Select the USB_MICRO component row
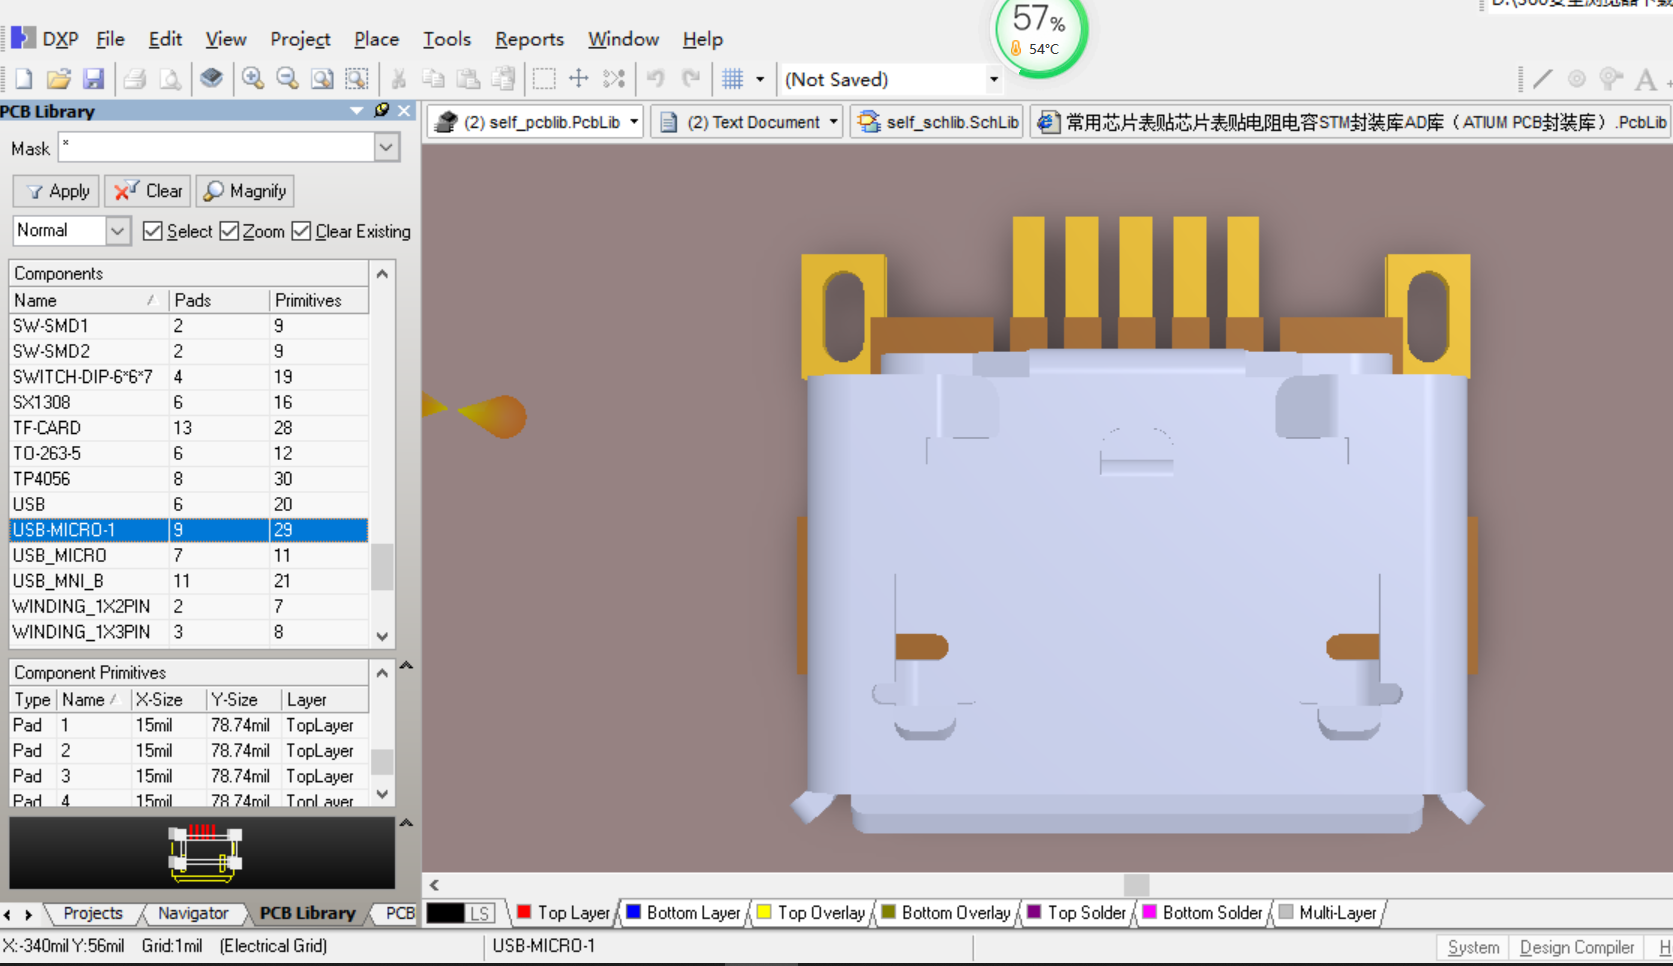This screenshot has width=1673, height=966. pos(189,556)
